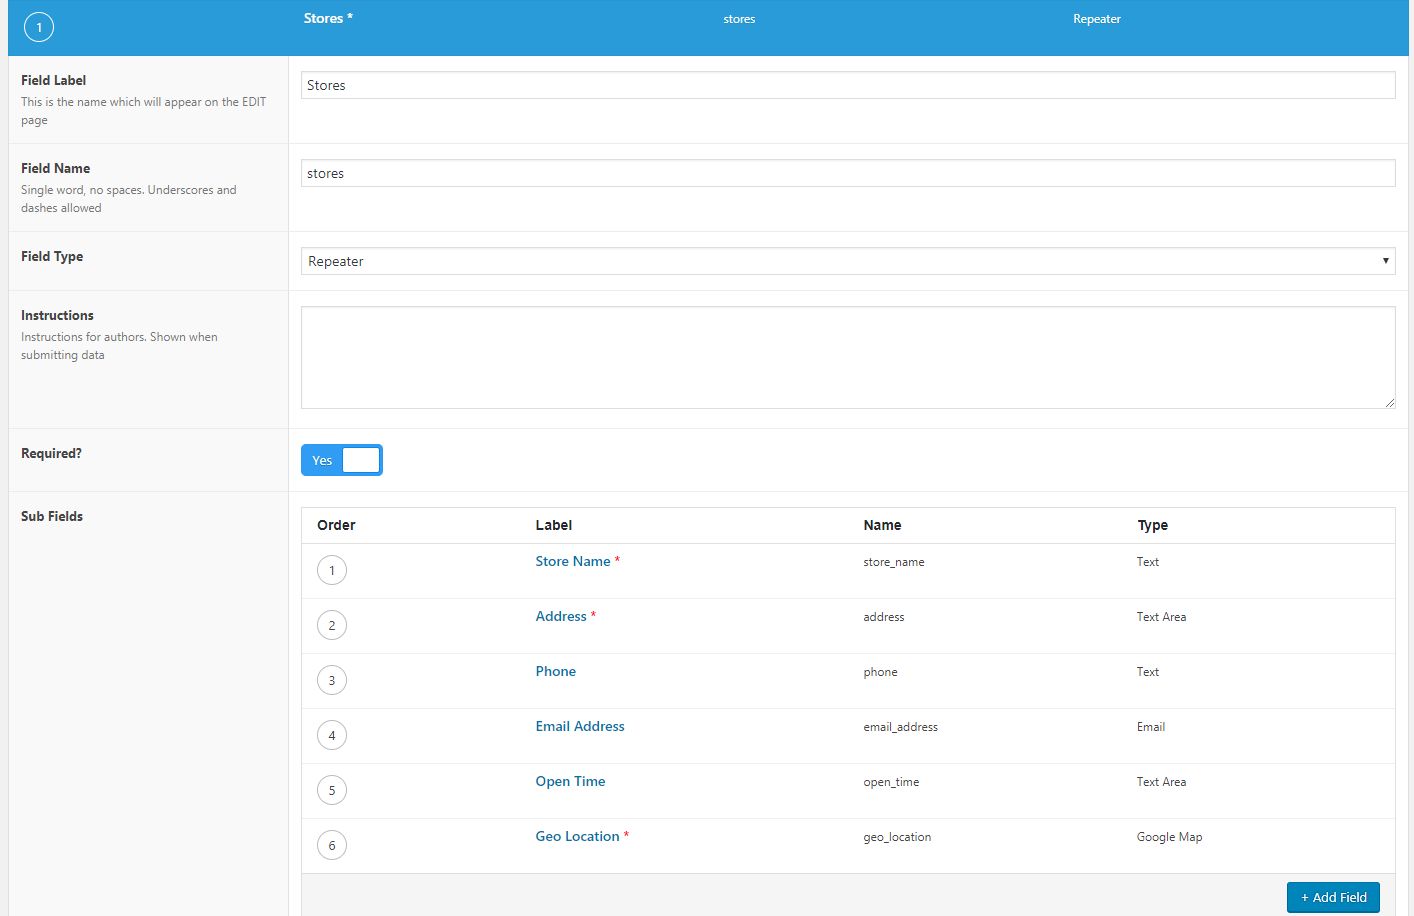
Task: Click the email_address cell
Action: 901,727
